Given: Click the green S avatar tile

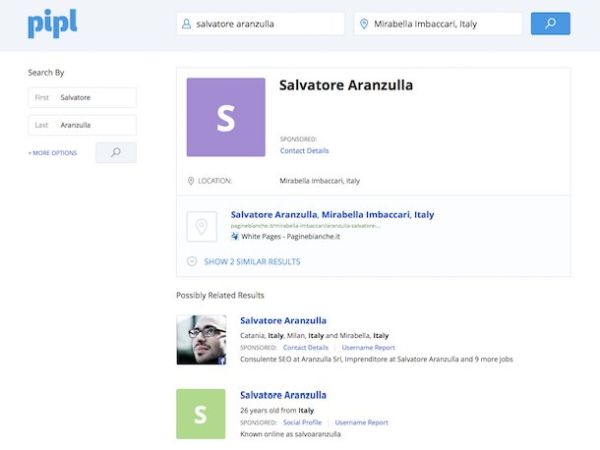Looking at the screenshot, I should pyautogui.click(x=201, y=414).
